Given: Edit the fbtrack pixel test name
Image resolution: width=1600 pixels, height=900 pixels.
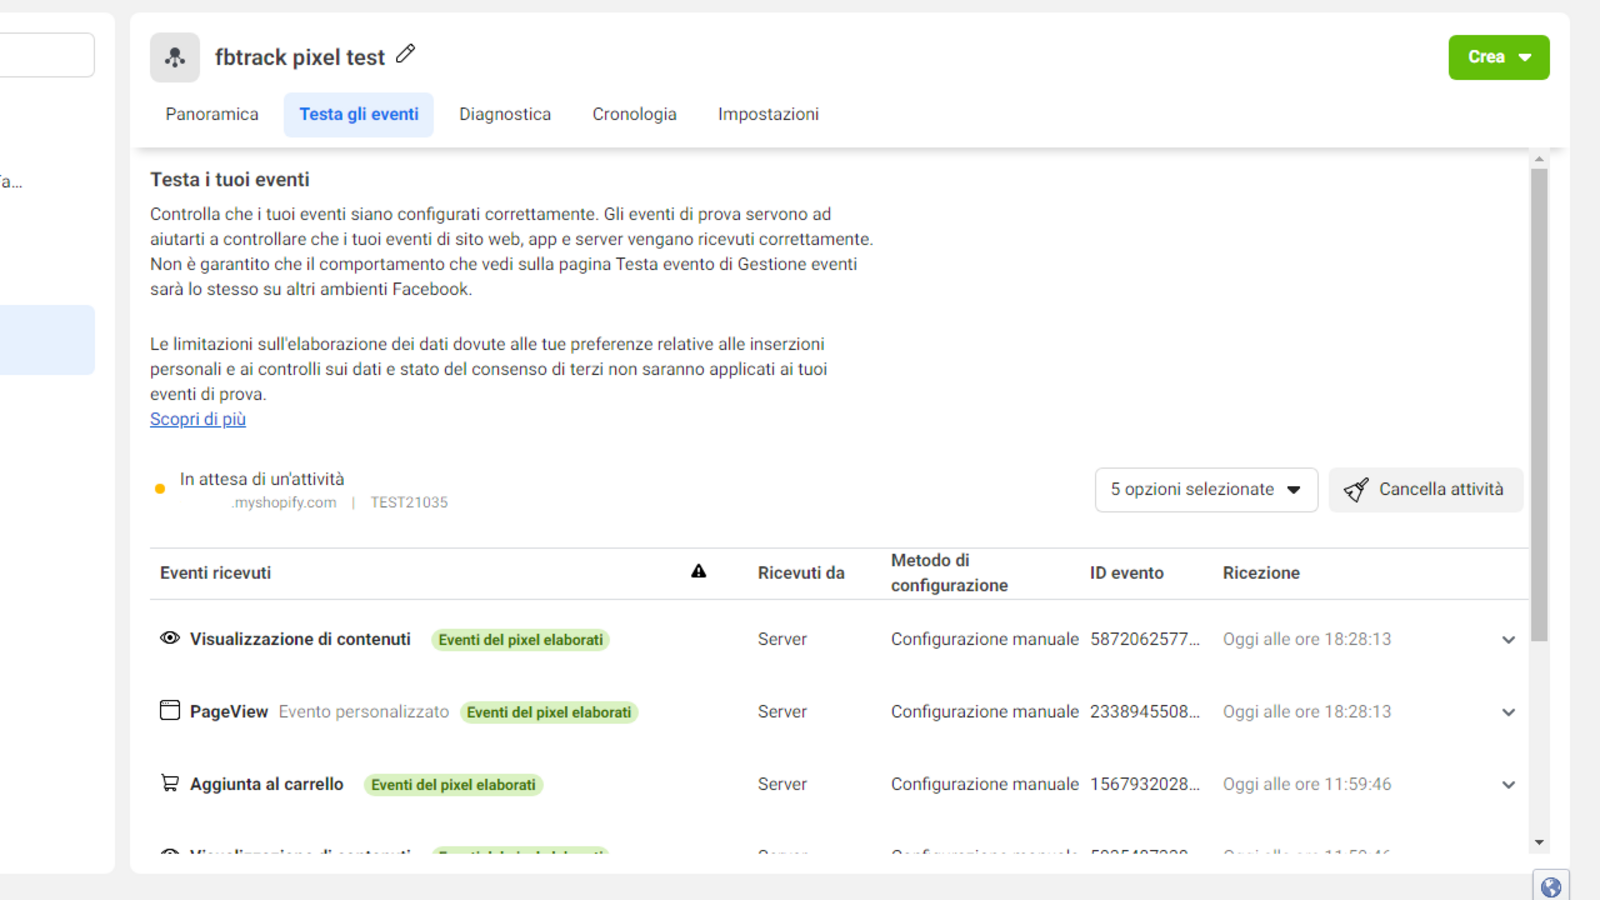Looking at the screenshot, I should [405, 54].
